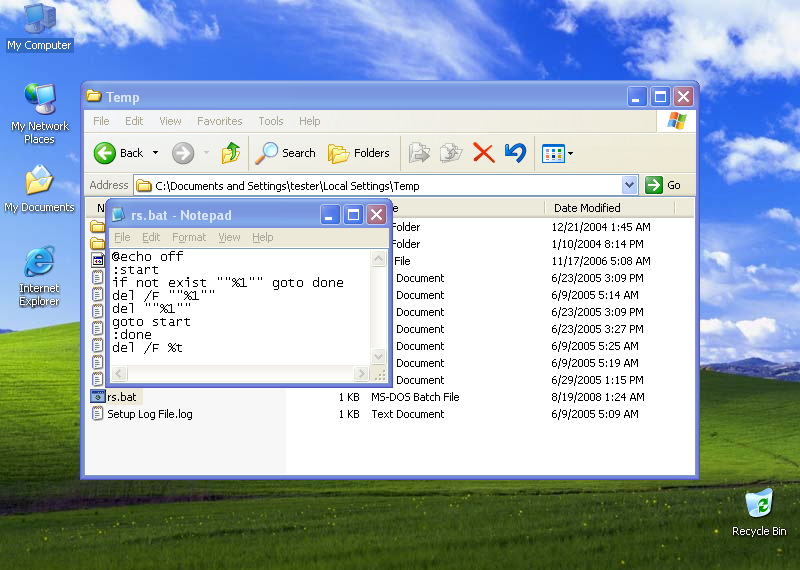The width and height of the screenshot is (800, 570).
Task: Expand the Forward history dropdown arrow
Action: [x=207, y=153]
